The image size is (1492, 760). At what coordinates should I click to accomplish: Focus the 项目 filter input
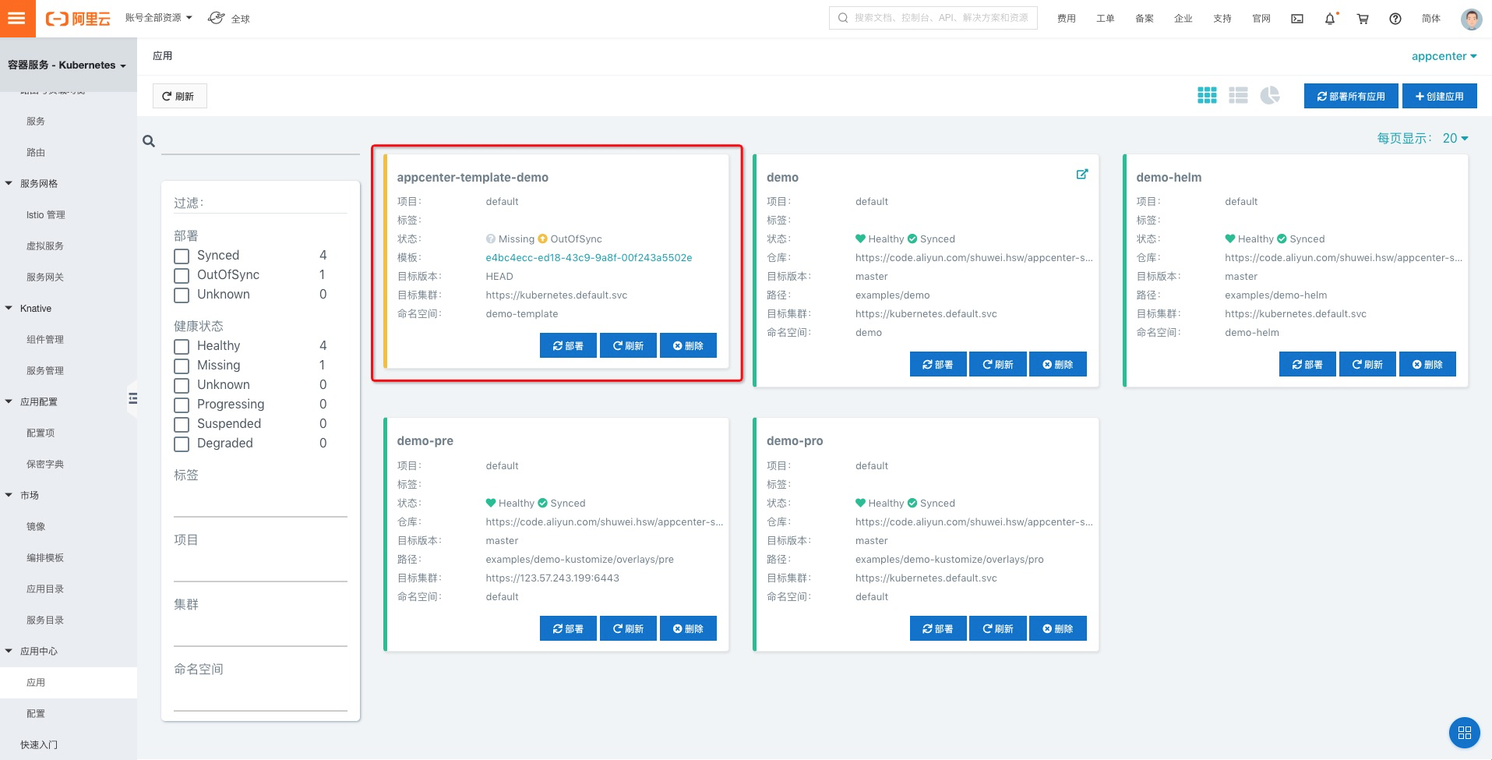[261, 568]
